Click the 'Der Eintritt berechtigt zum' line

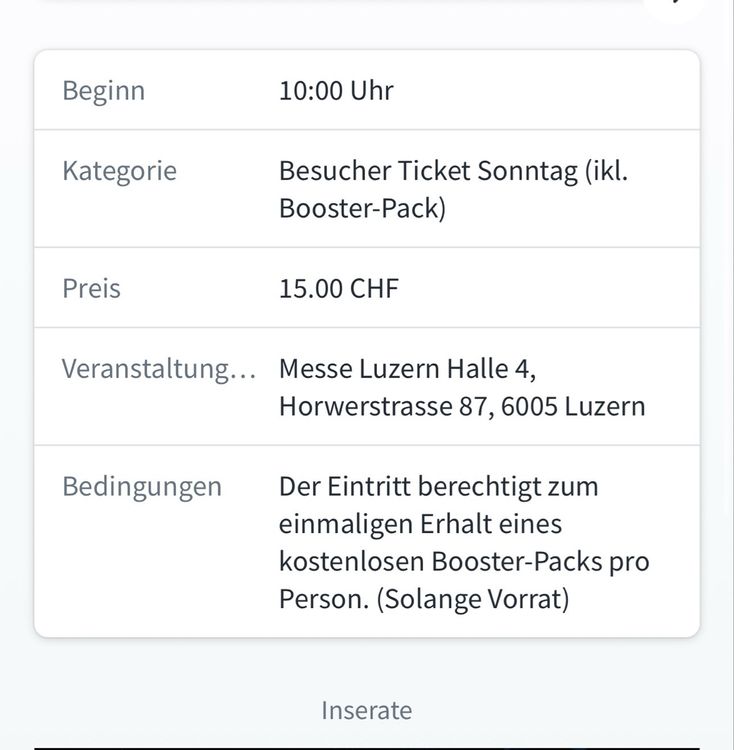click(x=438, y=487)
